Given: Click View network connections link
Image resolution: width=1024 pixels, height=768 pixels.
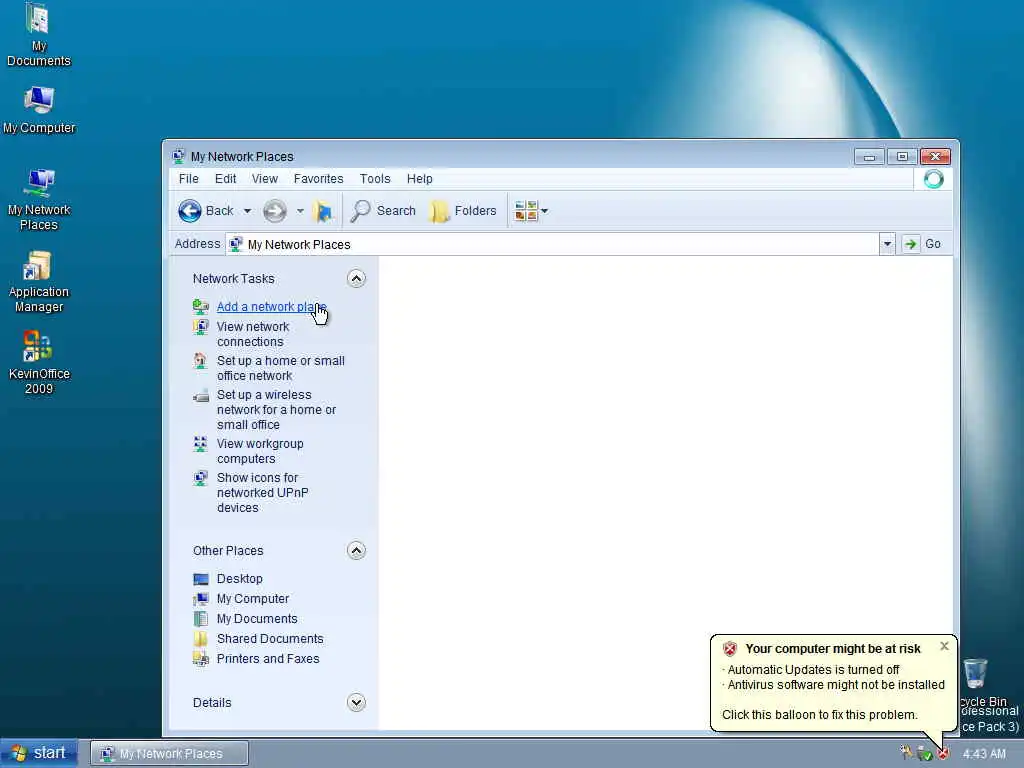Looking at the screenshot, I should point(253,334).
